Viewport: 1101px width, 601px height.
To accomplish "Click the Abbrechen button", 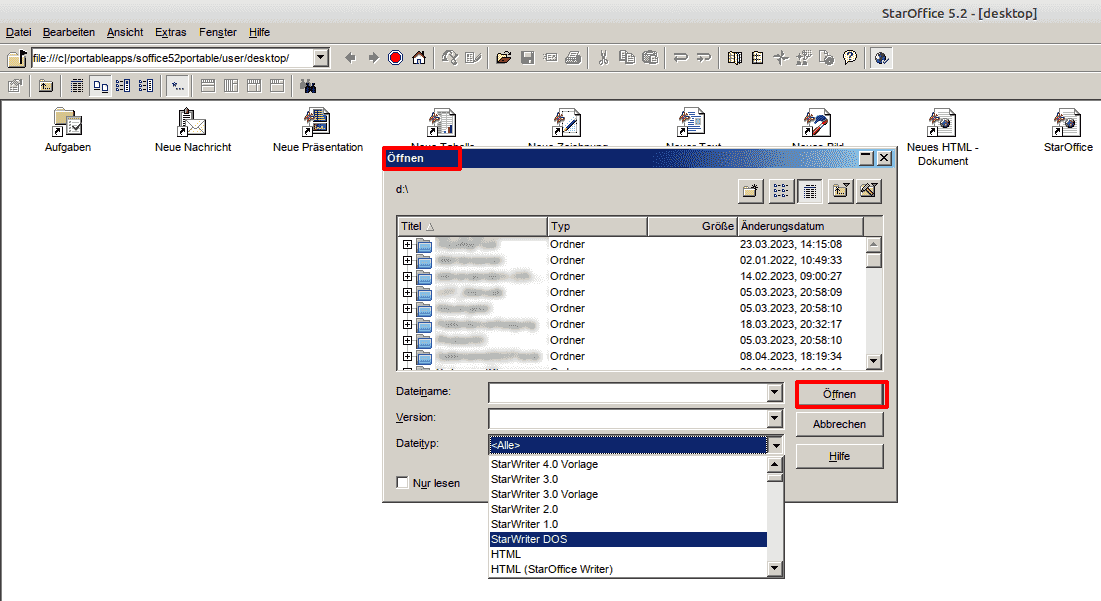I will pyautogui.click(x=840, y=424).
